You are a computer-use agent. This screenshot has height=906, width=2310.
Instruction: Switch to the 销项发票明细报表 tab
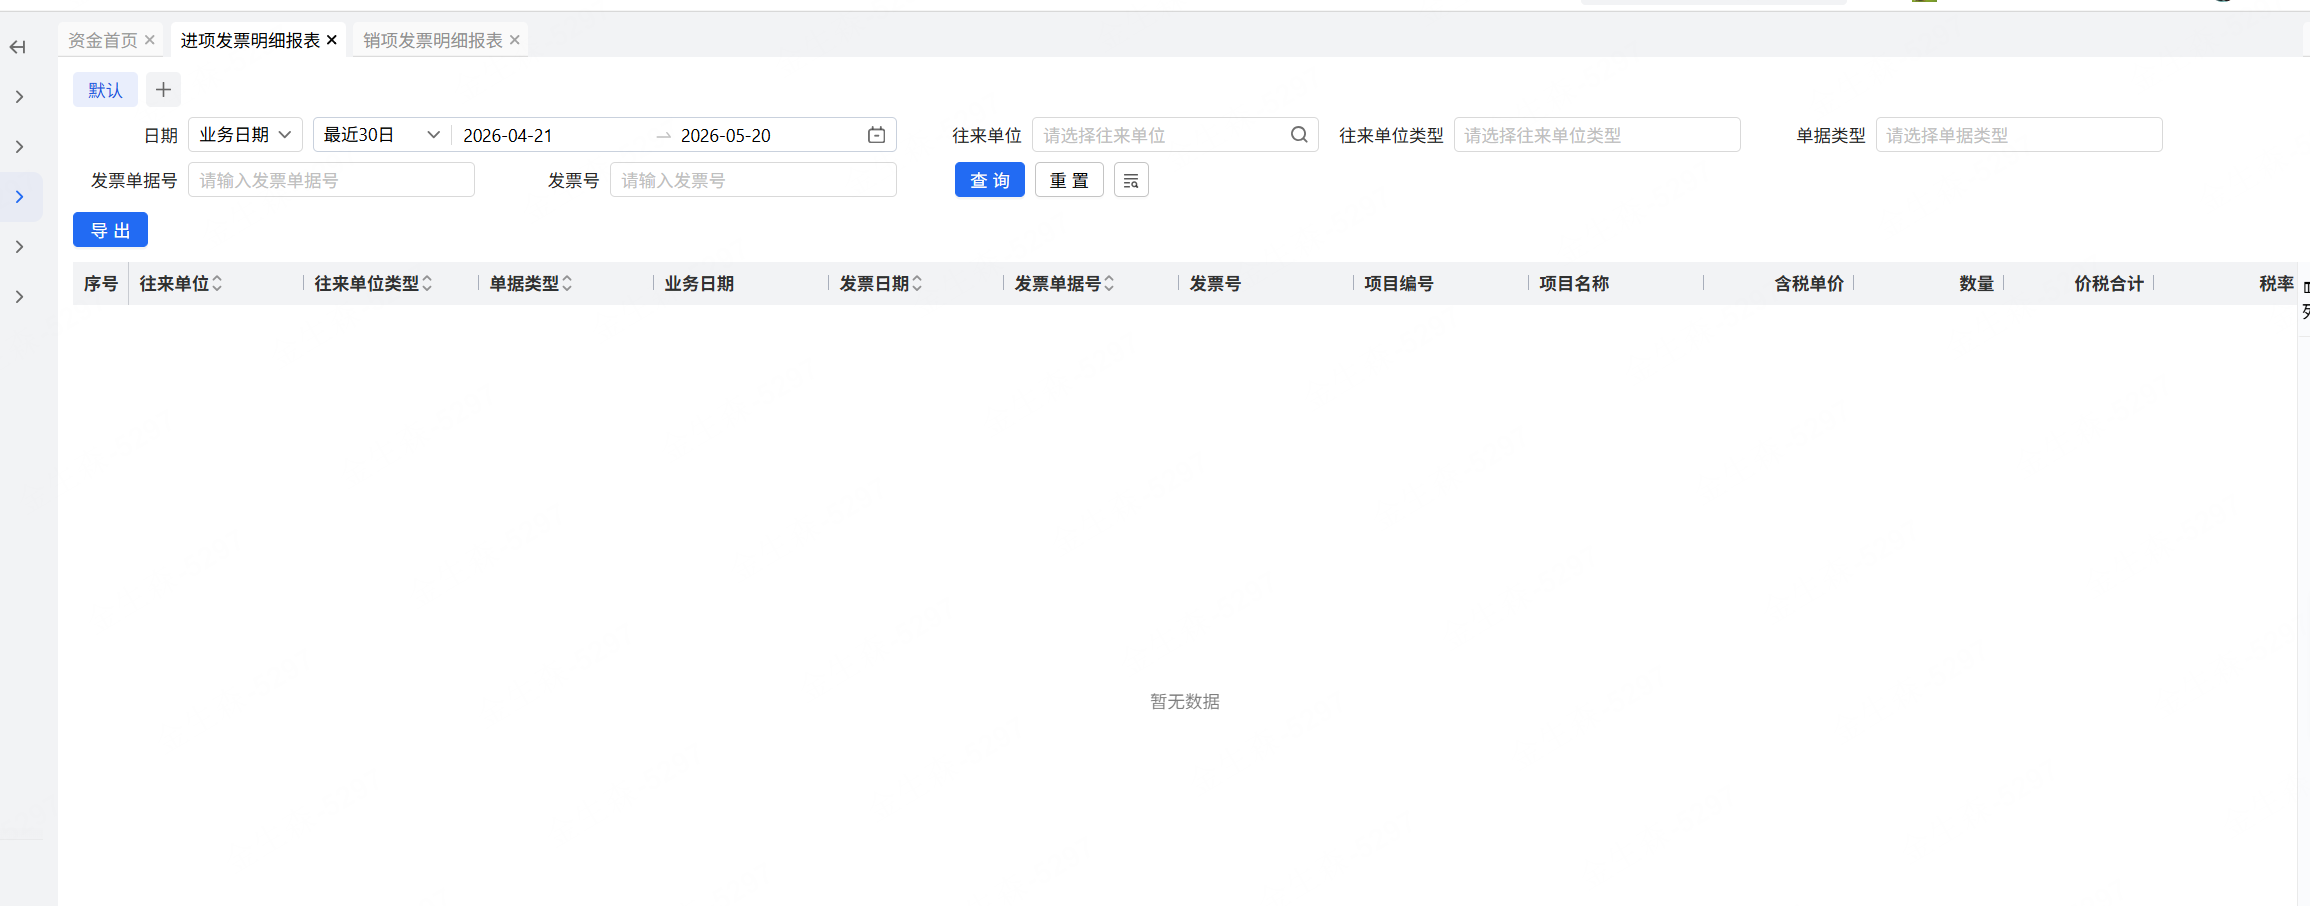tap(433, 40)
